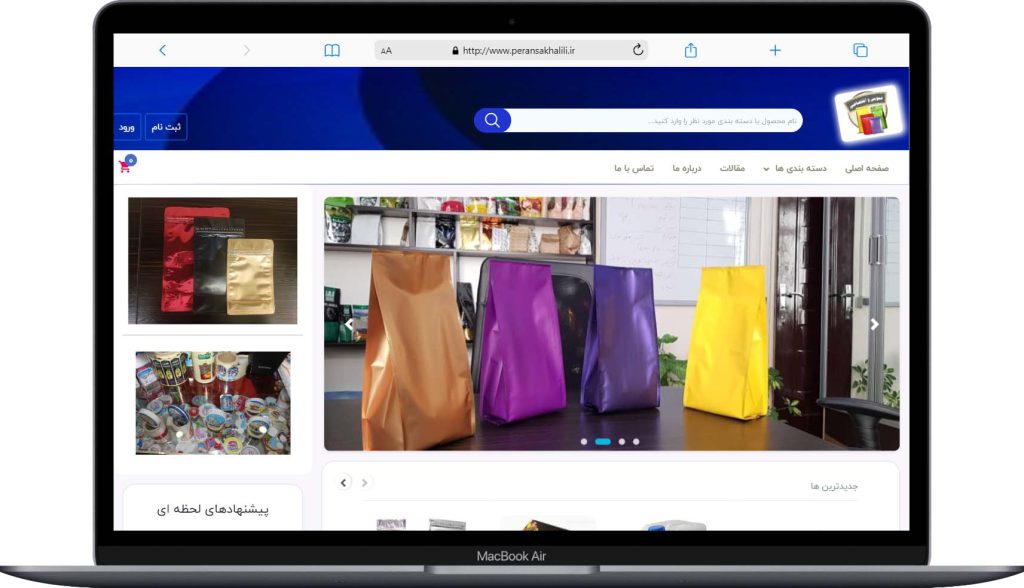This screenshot has width=1024, height=588.
Task: Show all tabs overview icon
Action: [x=860, y=50]
